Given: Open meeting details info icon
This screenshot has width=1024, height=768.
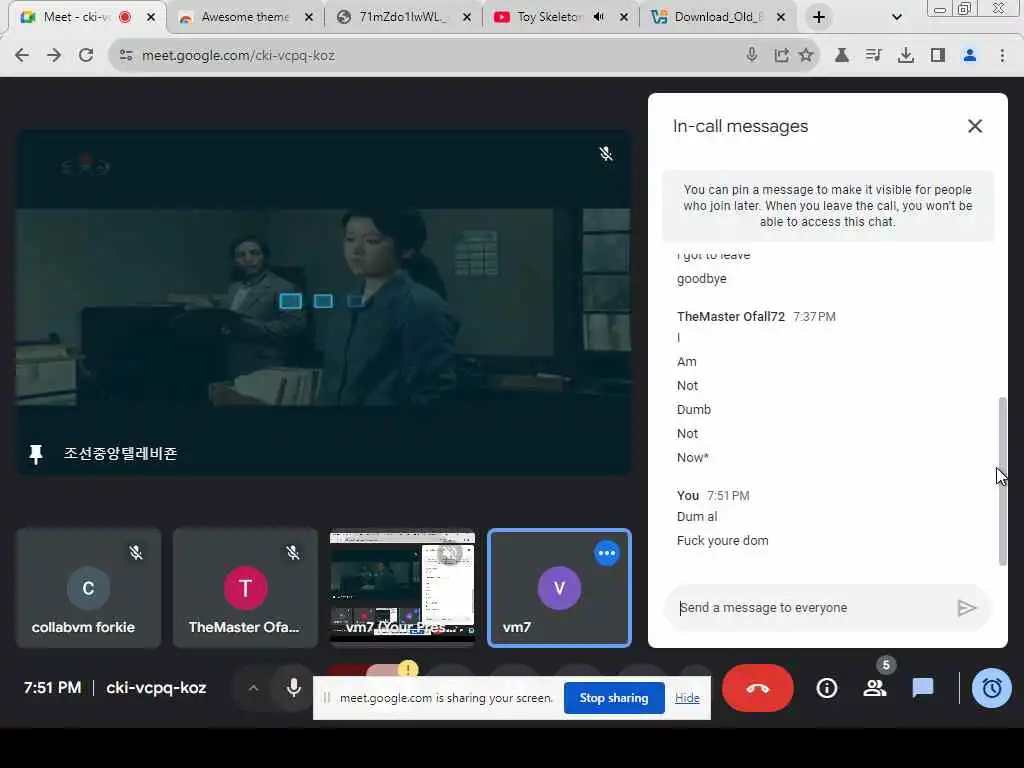Looking at the screenshot, I should pos(826,688).
